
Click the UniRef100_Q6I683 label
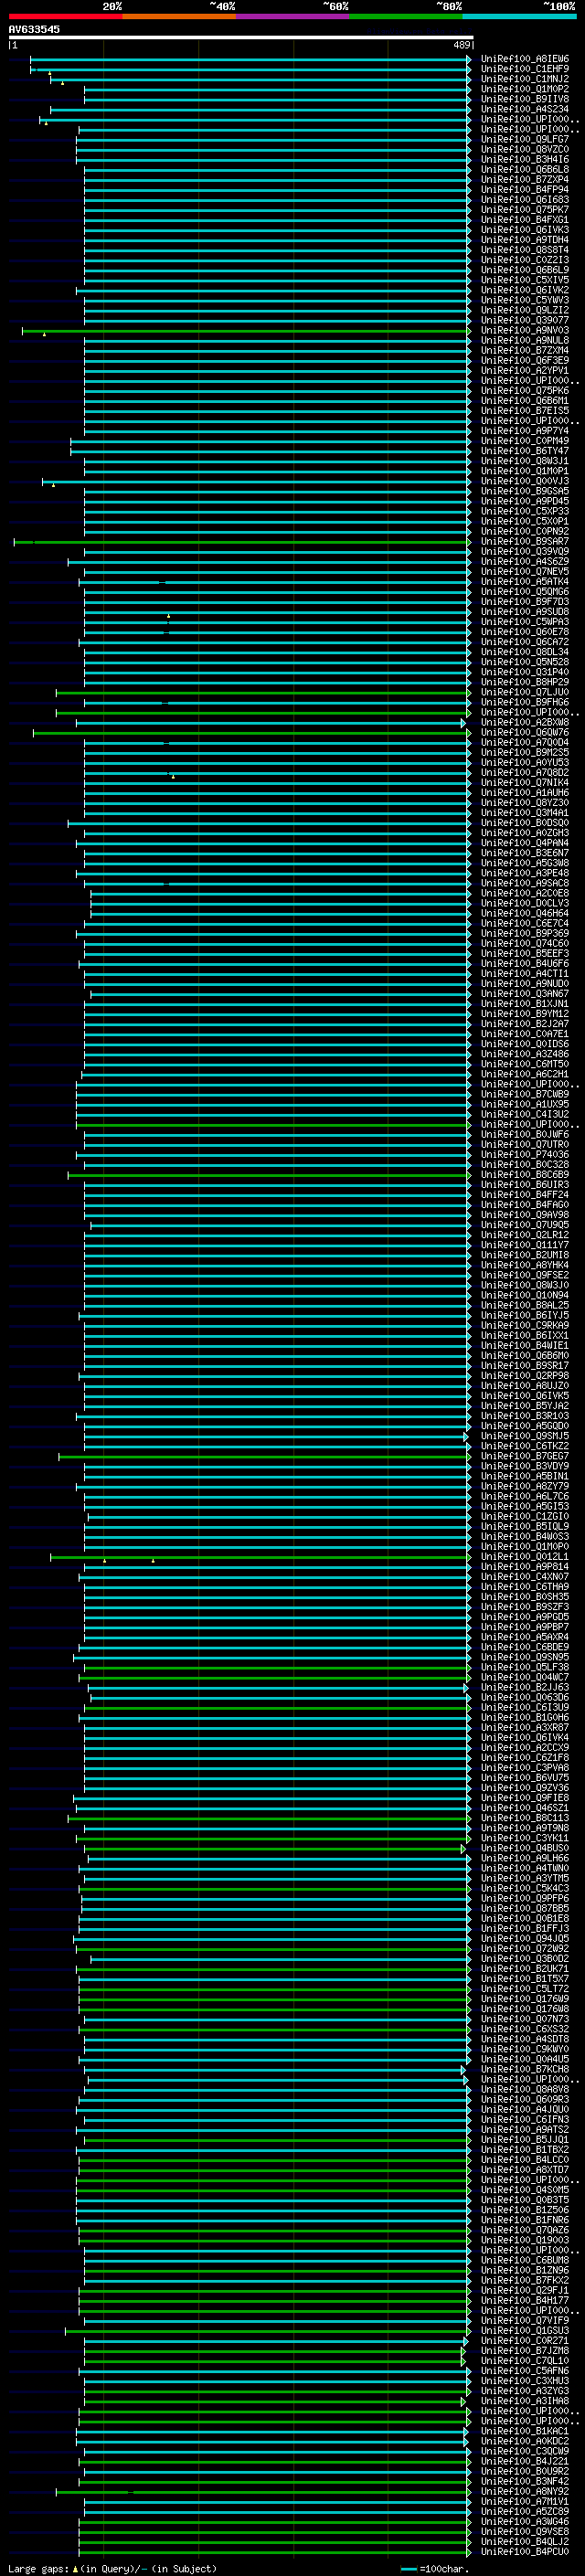tap(525, 200)
